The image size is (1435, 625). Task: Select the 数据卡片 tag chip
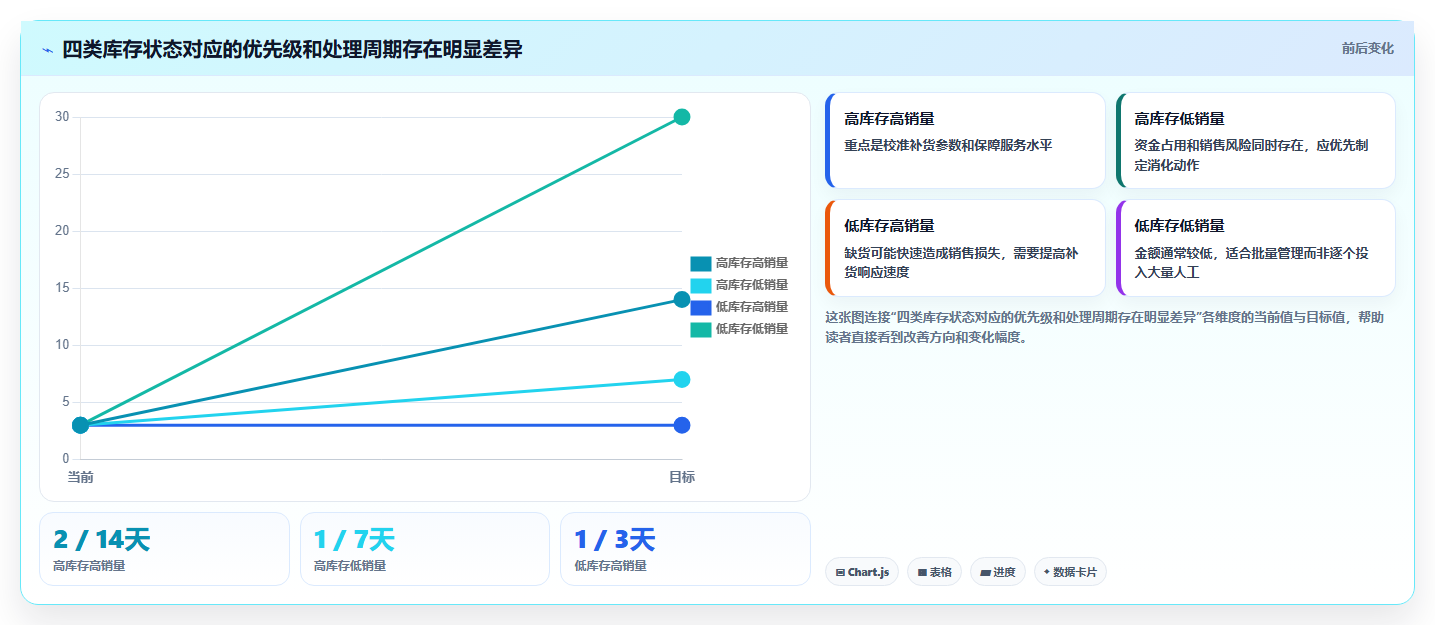[x=1070, y=572]
